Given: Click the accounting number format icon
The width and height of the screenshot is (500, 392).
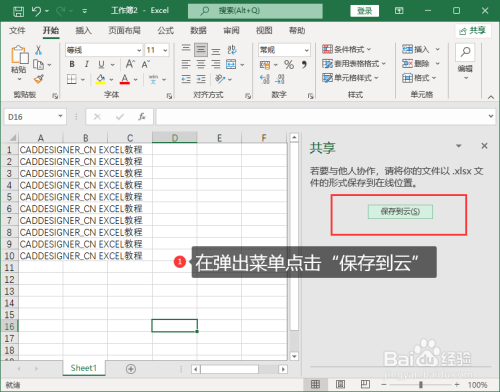Looking at the screenshot, I should click(x=265, y=65).
